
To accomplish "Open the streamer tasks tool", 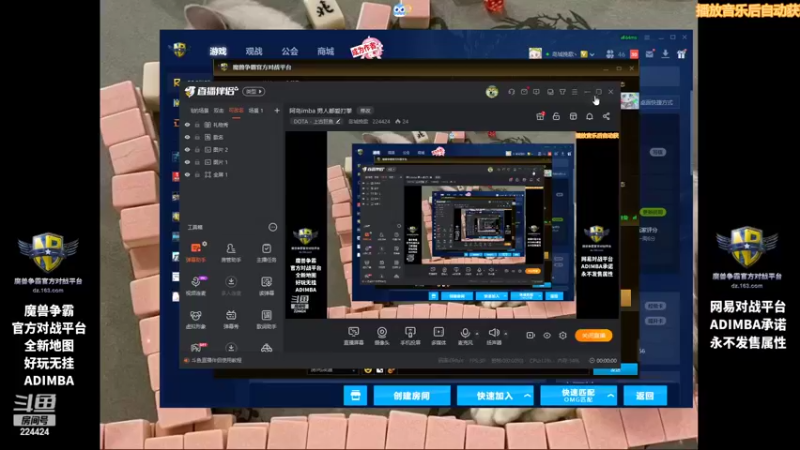I will [266, 252].
